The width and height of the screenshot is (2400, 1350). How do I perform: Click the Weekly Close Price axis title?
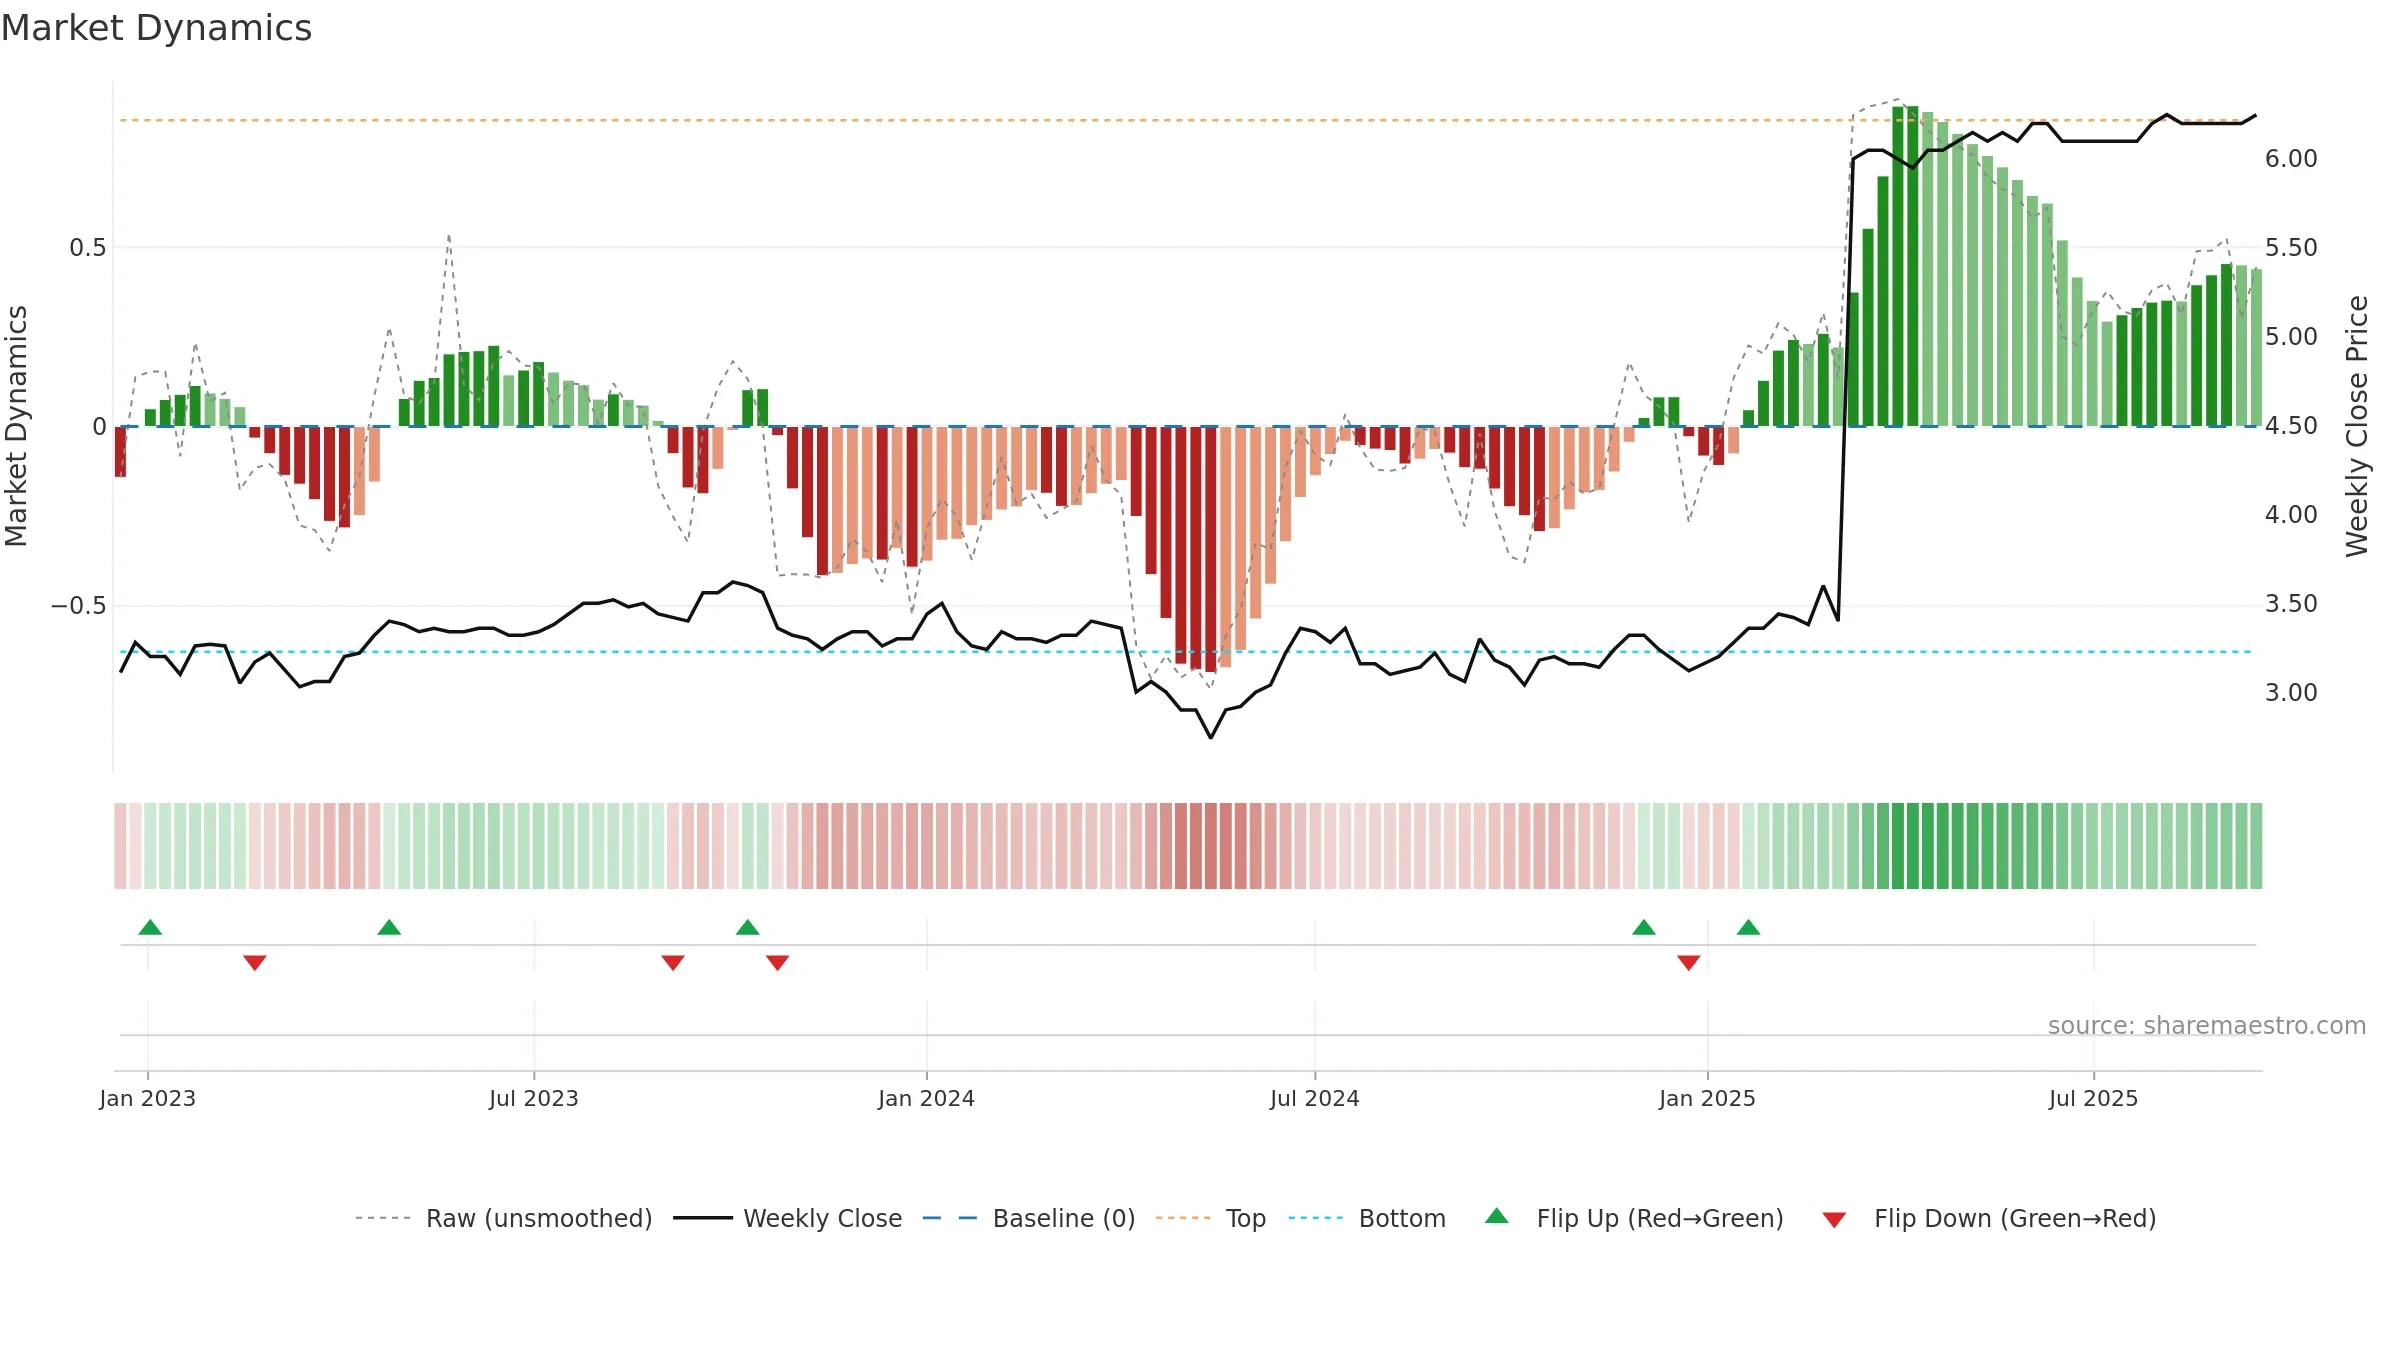tap(2357, 426)
